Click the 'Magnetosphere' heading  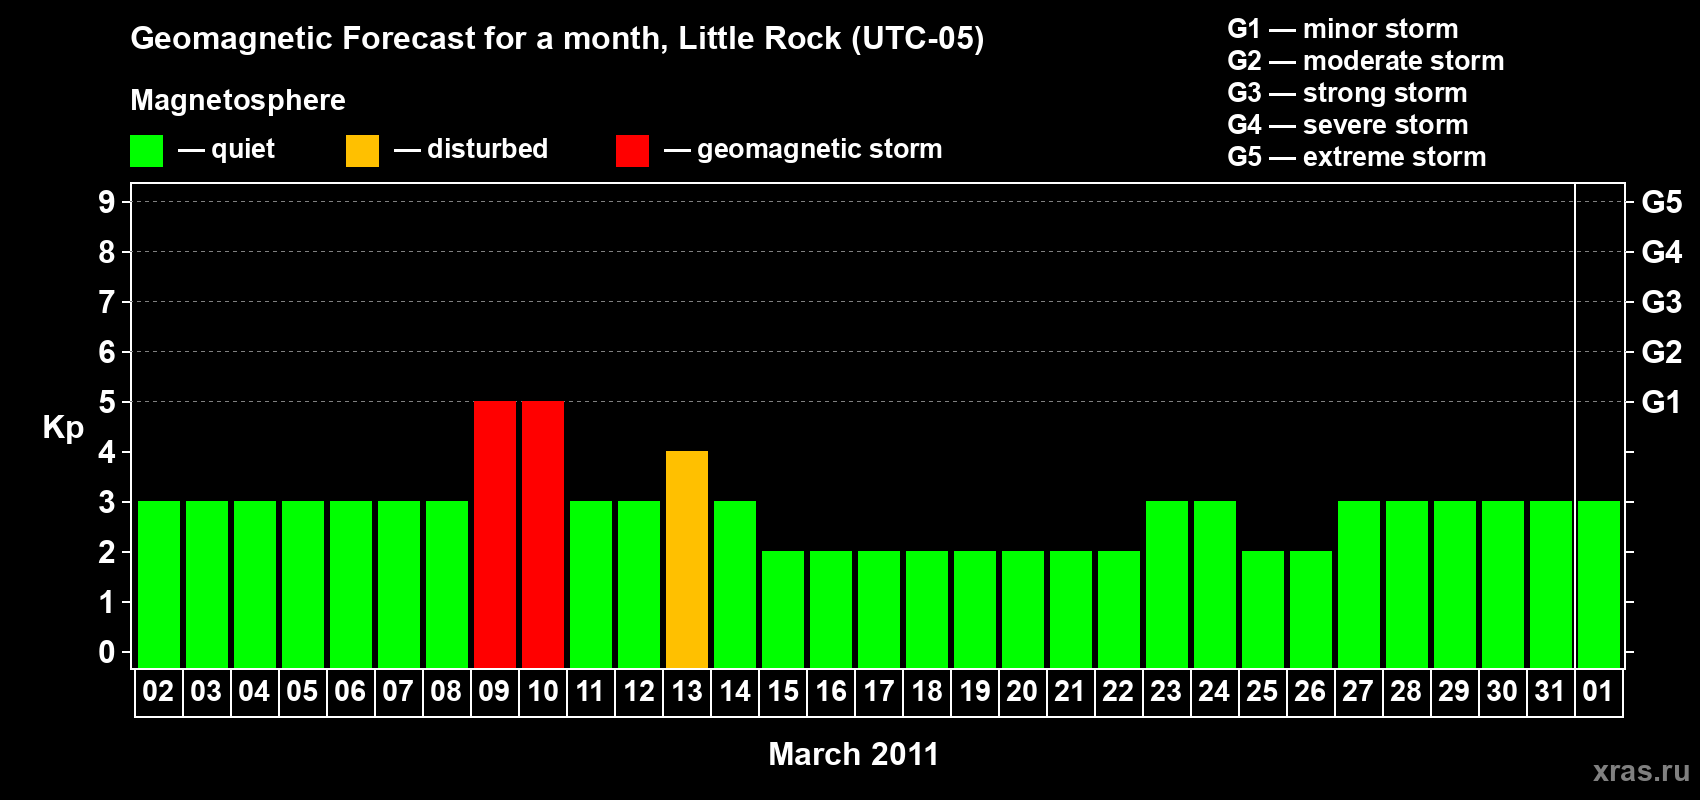click(238, 101)
